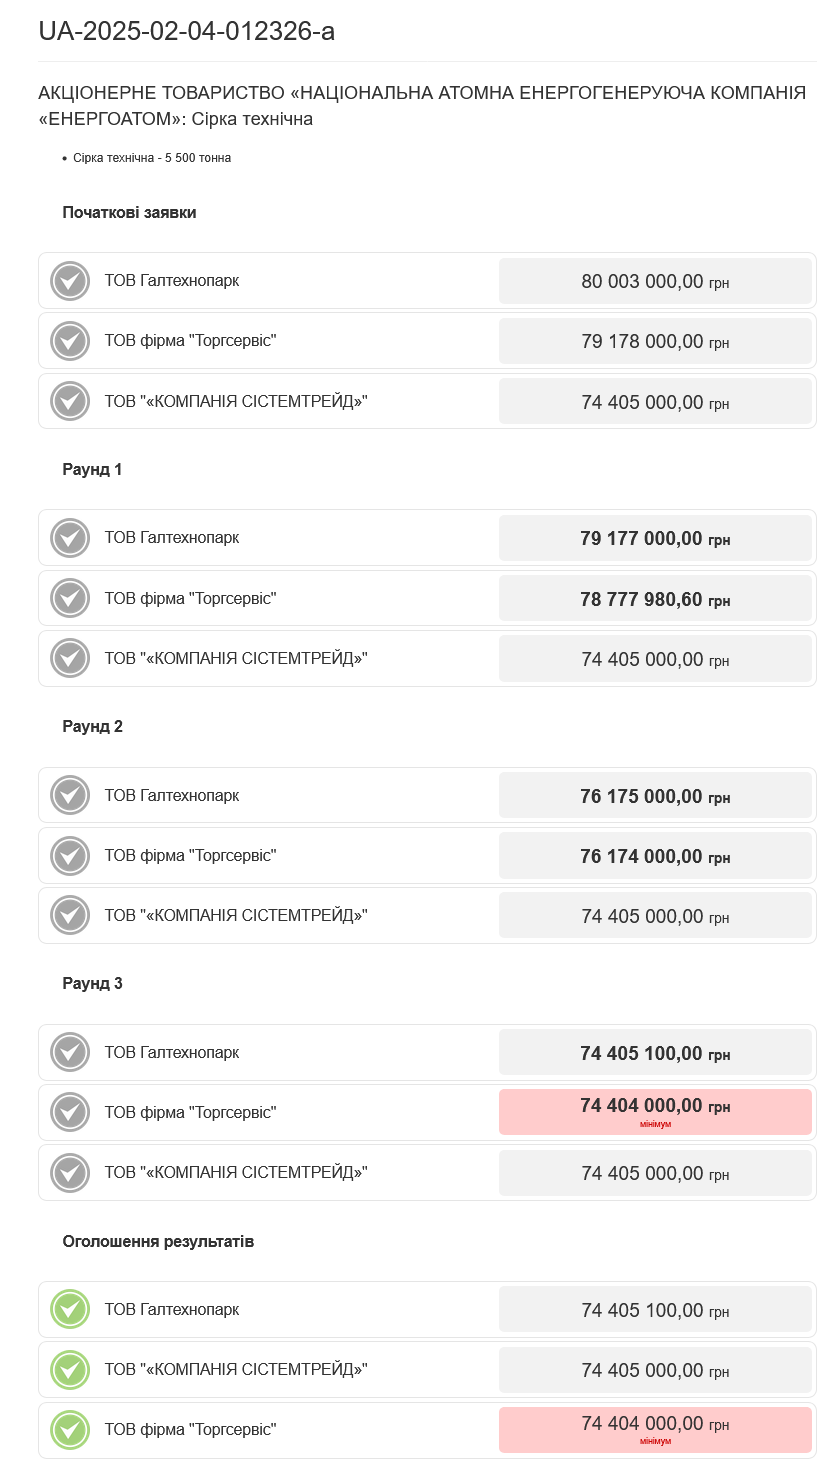Click the Сірка технічна - 5 500 тонна item
Viewport: 838px width, 1473px height.
click(152, 158)
